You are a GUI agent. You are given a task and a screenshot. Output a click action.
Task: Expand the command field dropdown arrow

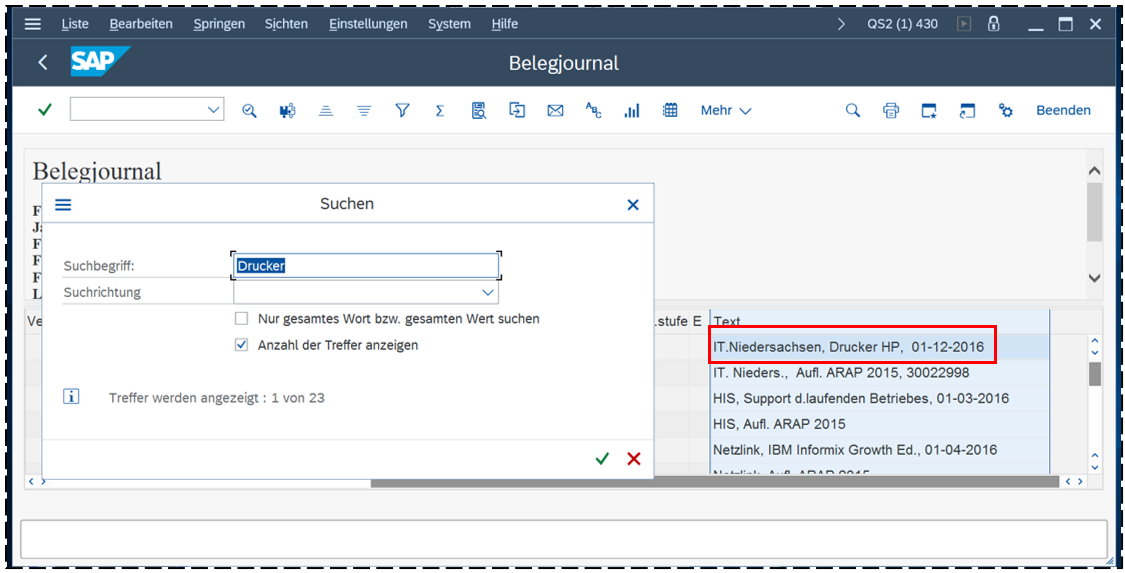[213, 110]
